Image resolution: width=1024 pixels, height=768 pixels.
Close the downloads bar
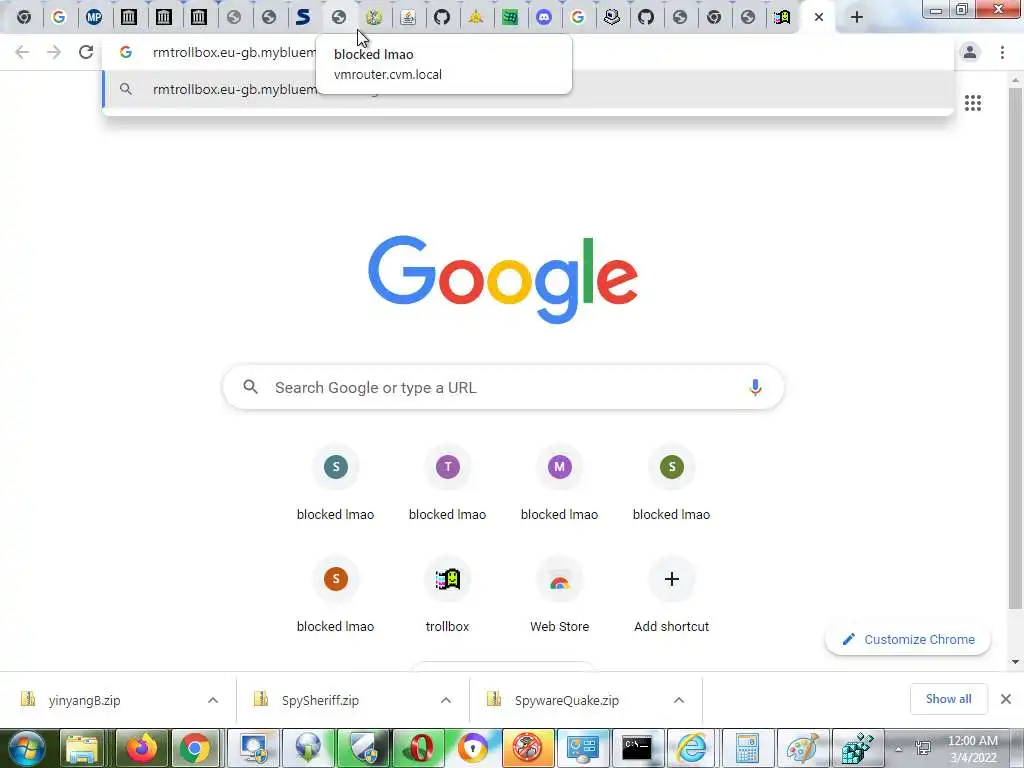pyautogui.click(x=1006, y=699)
